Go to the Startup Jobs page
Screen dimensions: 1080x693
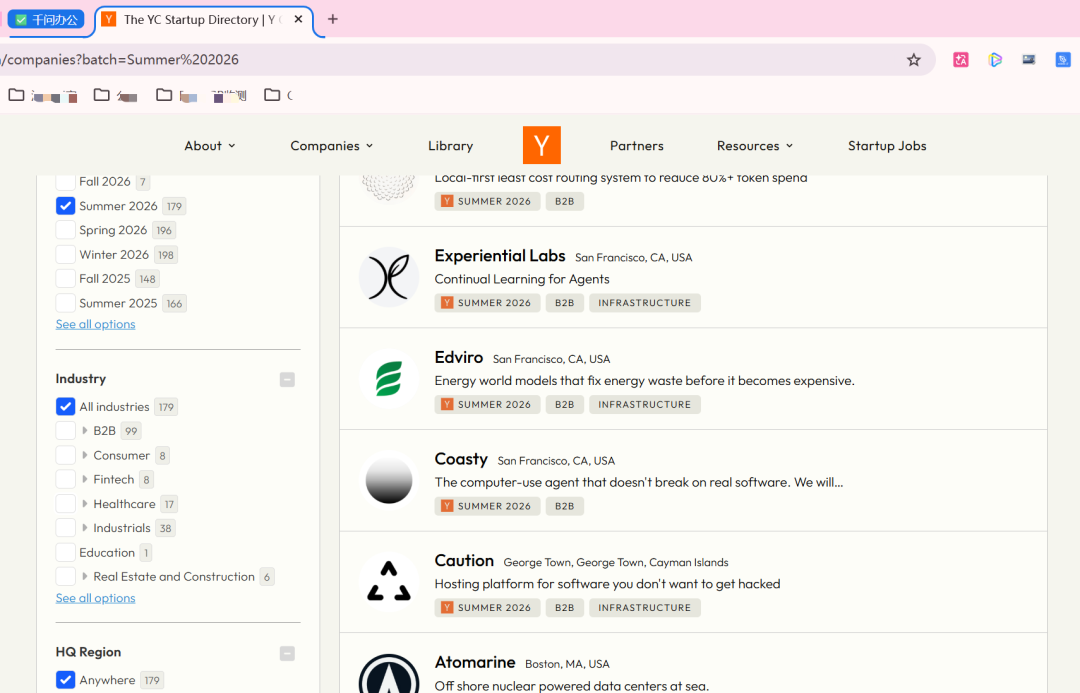887,145
